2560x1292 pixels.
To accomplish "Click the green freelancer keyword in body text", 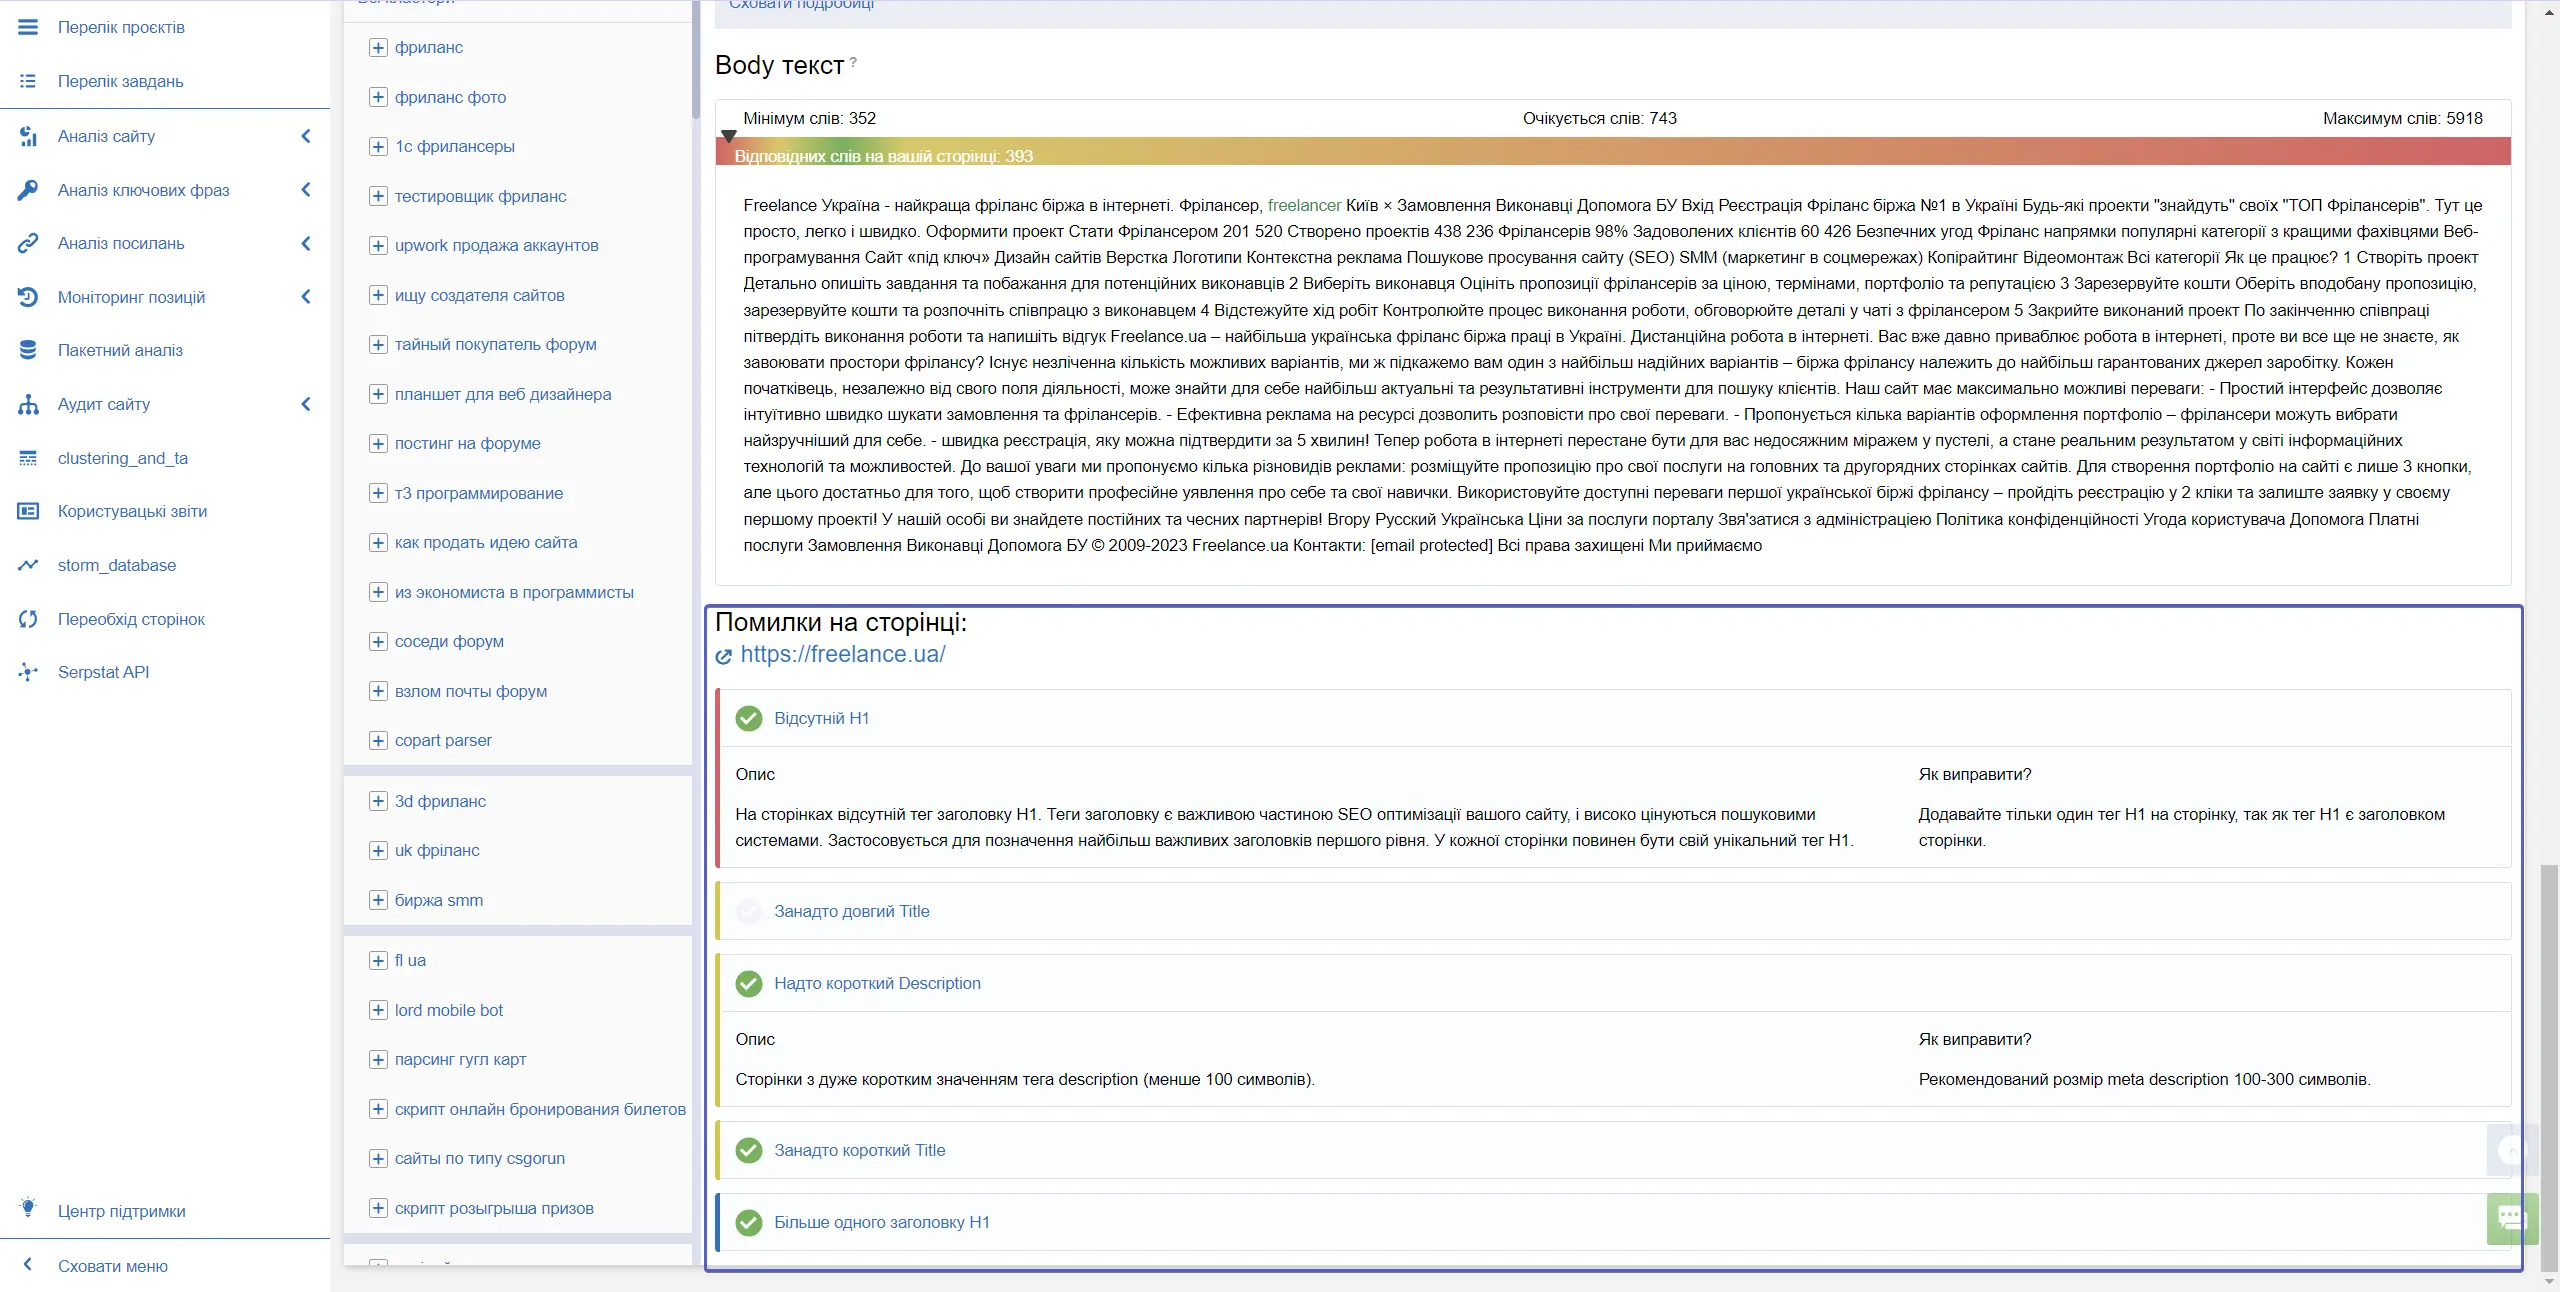I will pos(1304,205).
